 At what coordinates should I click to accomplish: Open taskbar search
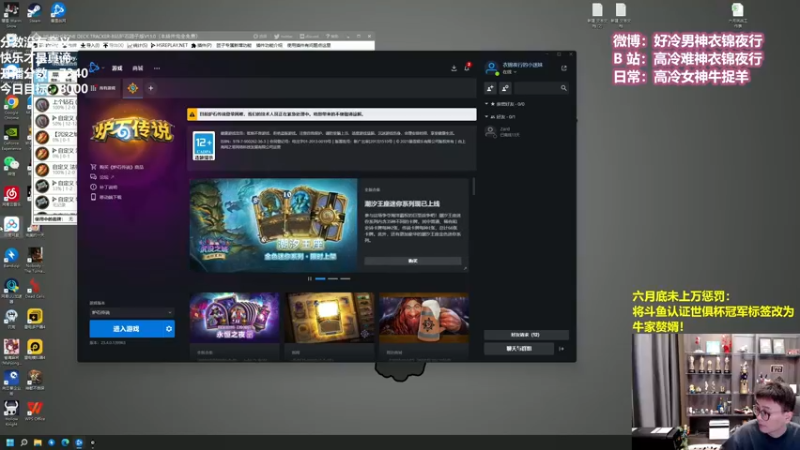[x=23, y=443]
